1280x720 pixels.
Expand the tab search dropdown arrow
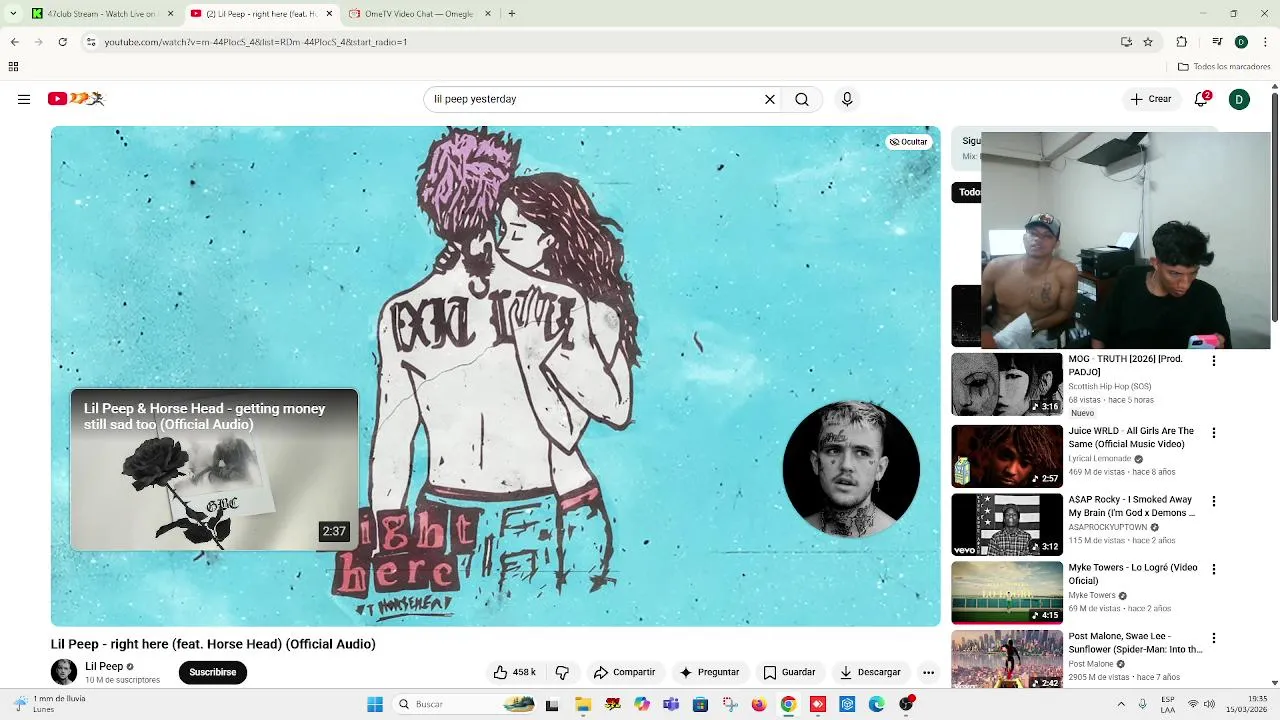tap(13, 14)
